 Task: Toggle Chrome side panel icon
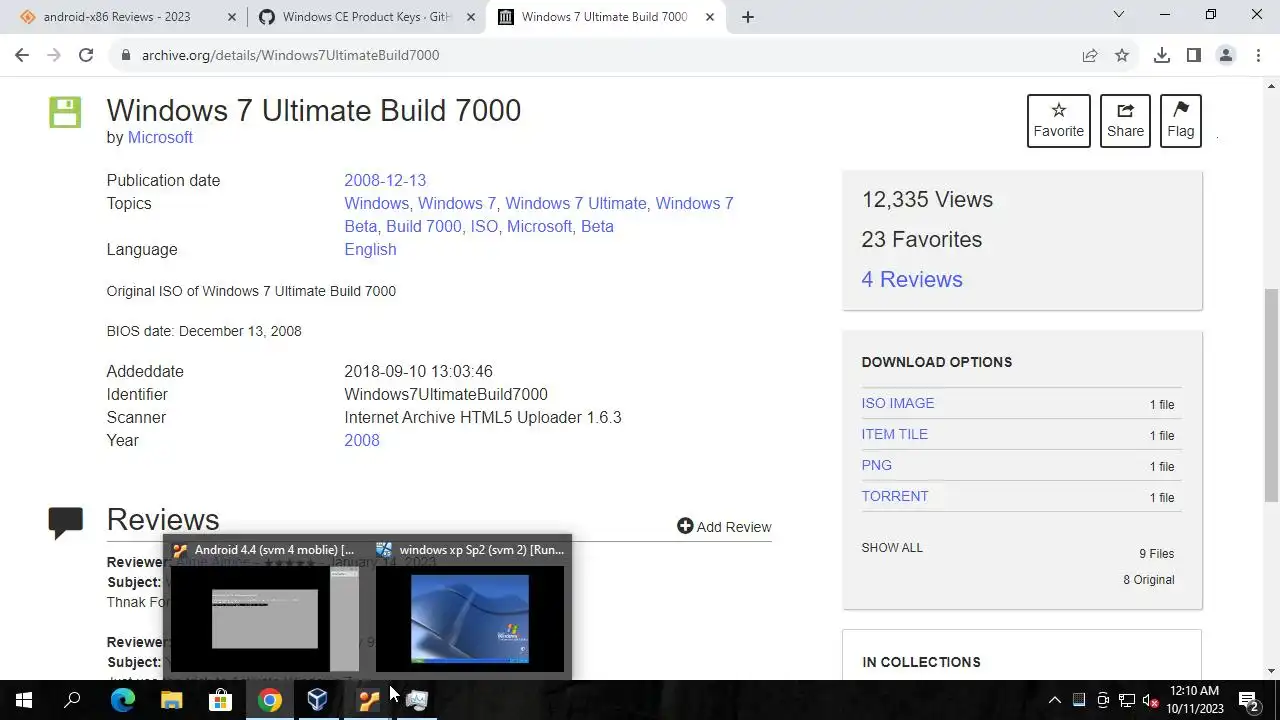click(1194, 55)
